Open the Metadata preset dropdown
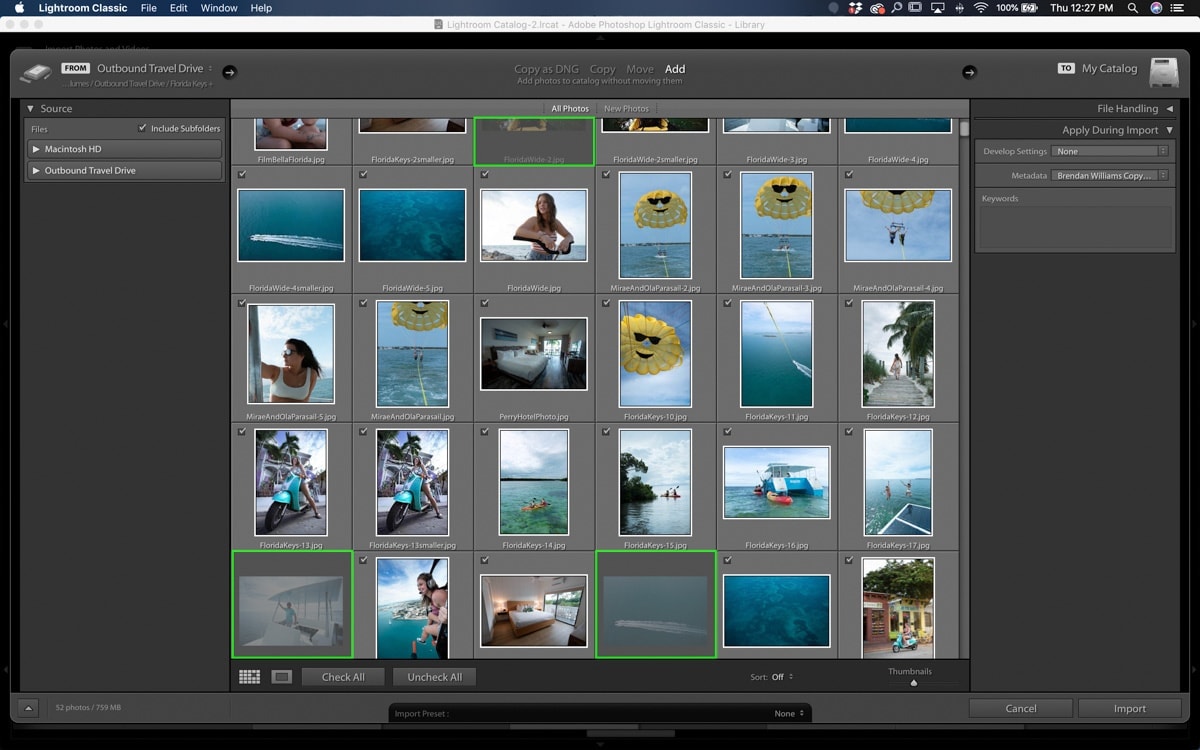 point(1110,175)
